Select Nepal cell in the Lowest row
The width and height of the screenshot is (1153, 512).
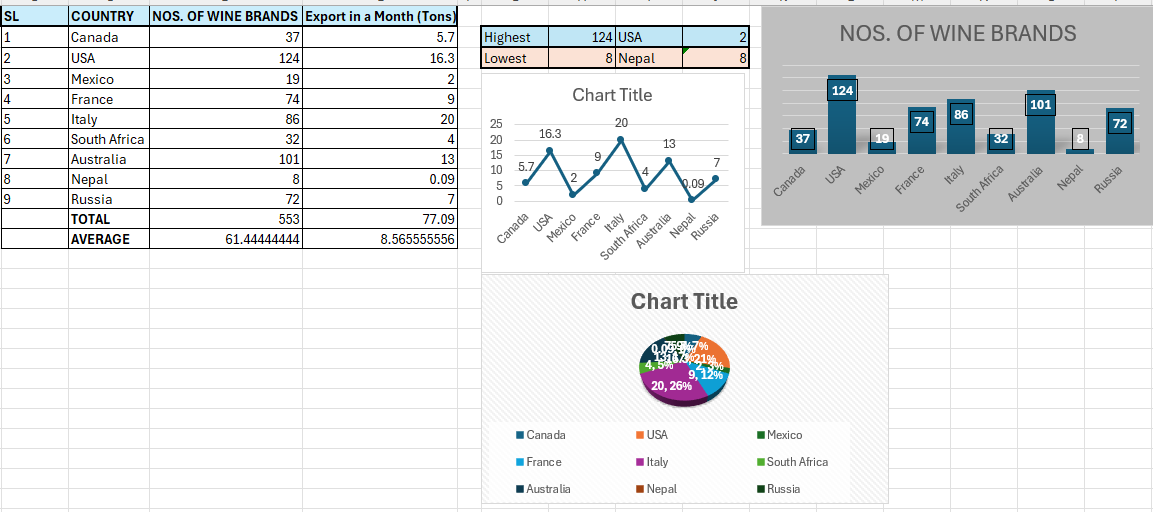point(649,58)
